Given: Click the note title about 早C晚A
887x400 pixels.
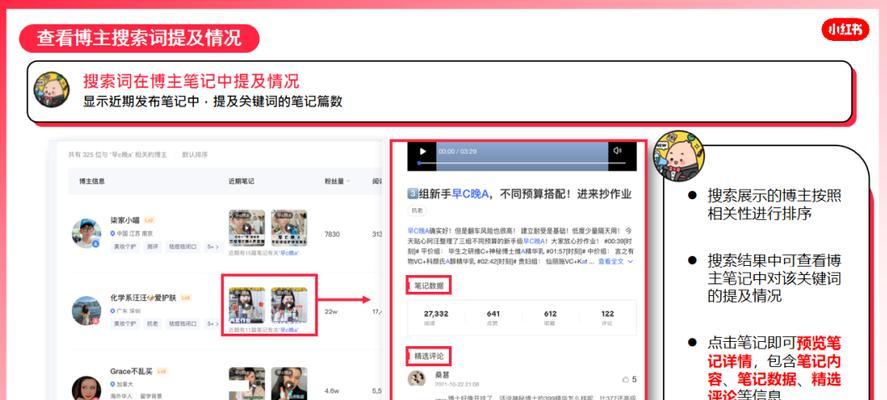Looking at the screenshot, I should [519, 194].
